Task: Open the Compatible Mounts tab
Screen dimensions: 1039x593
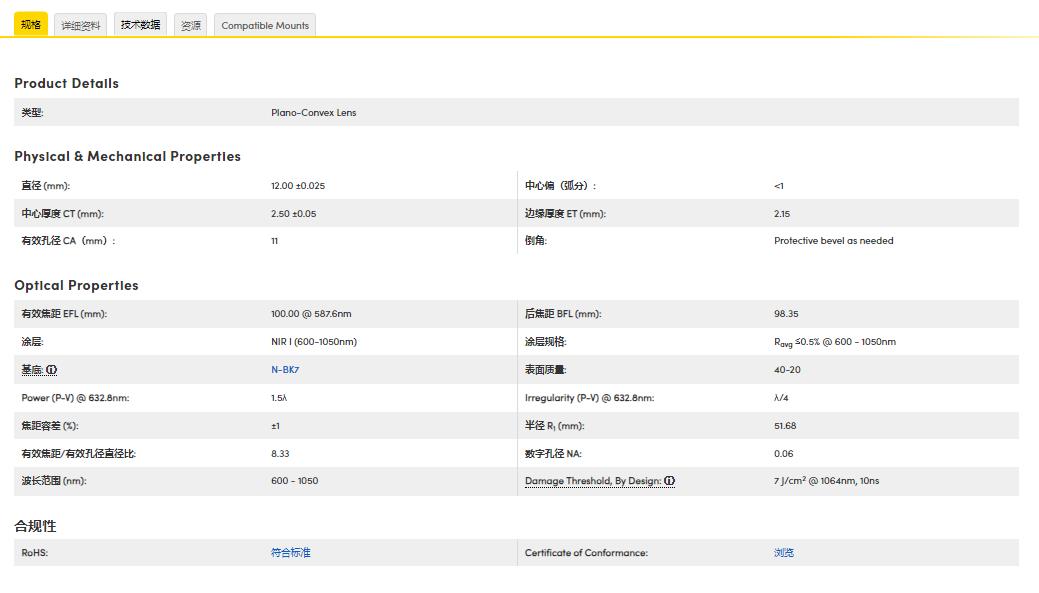Action: 265,26
